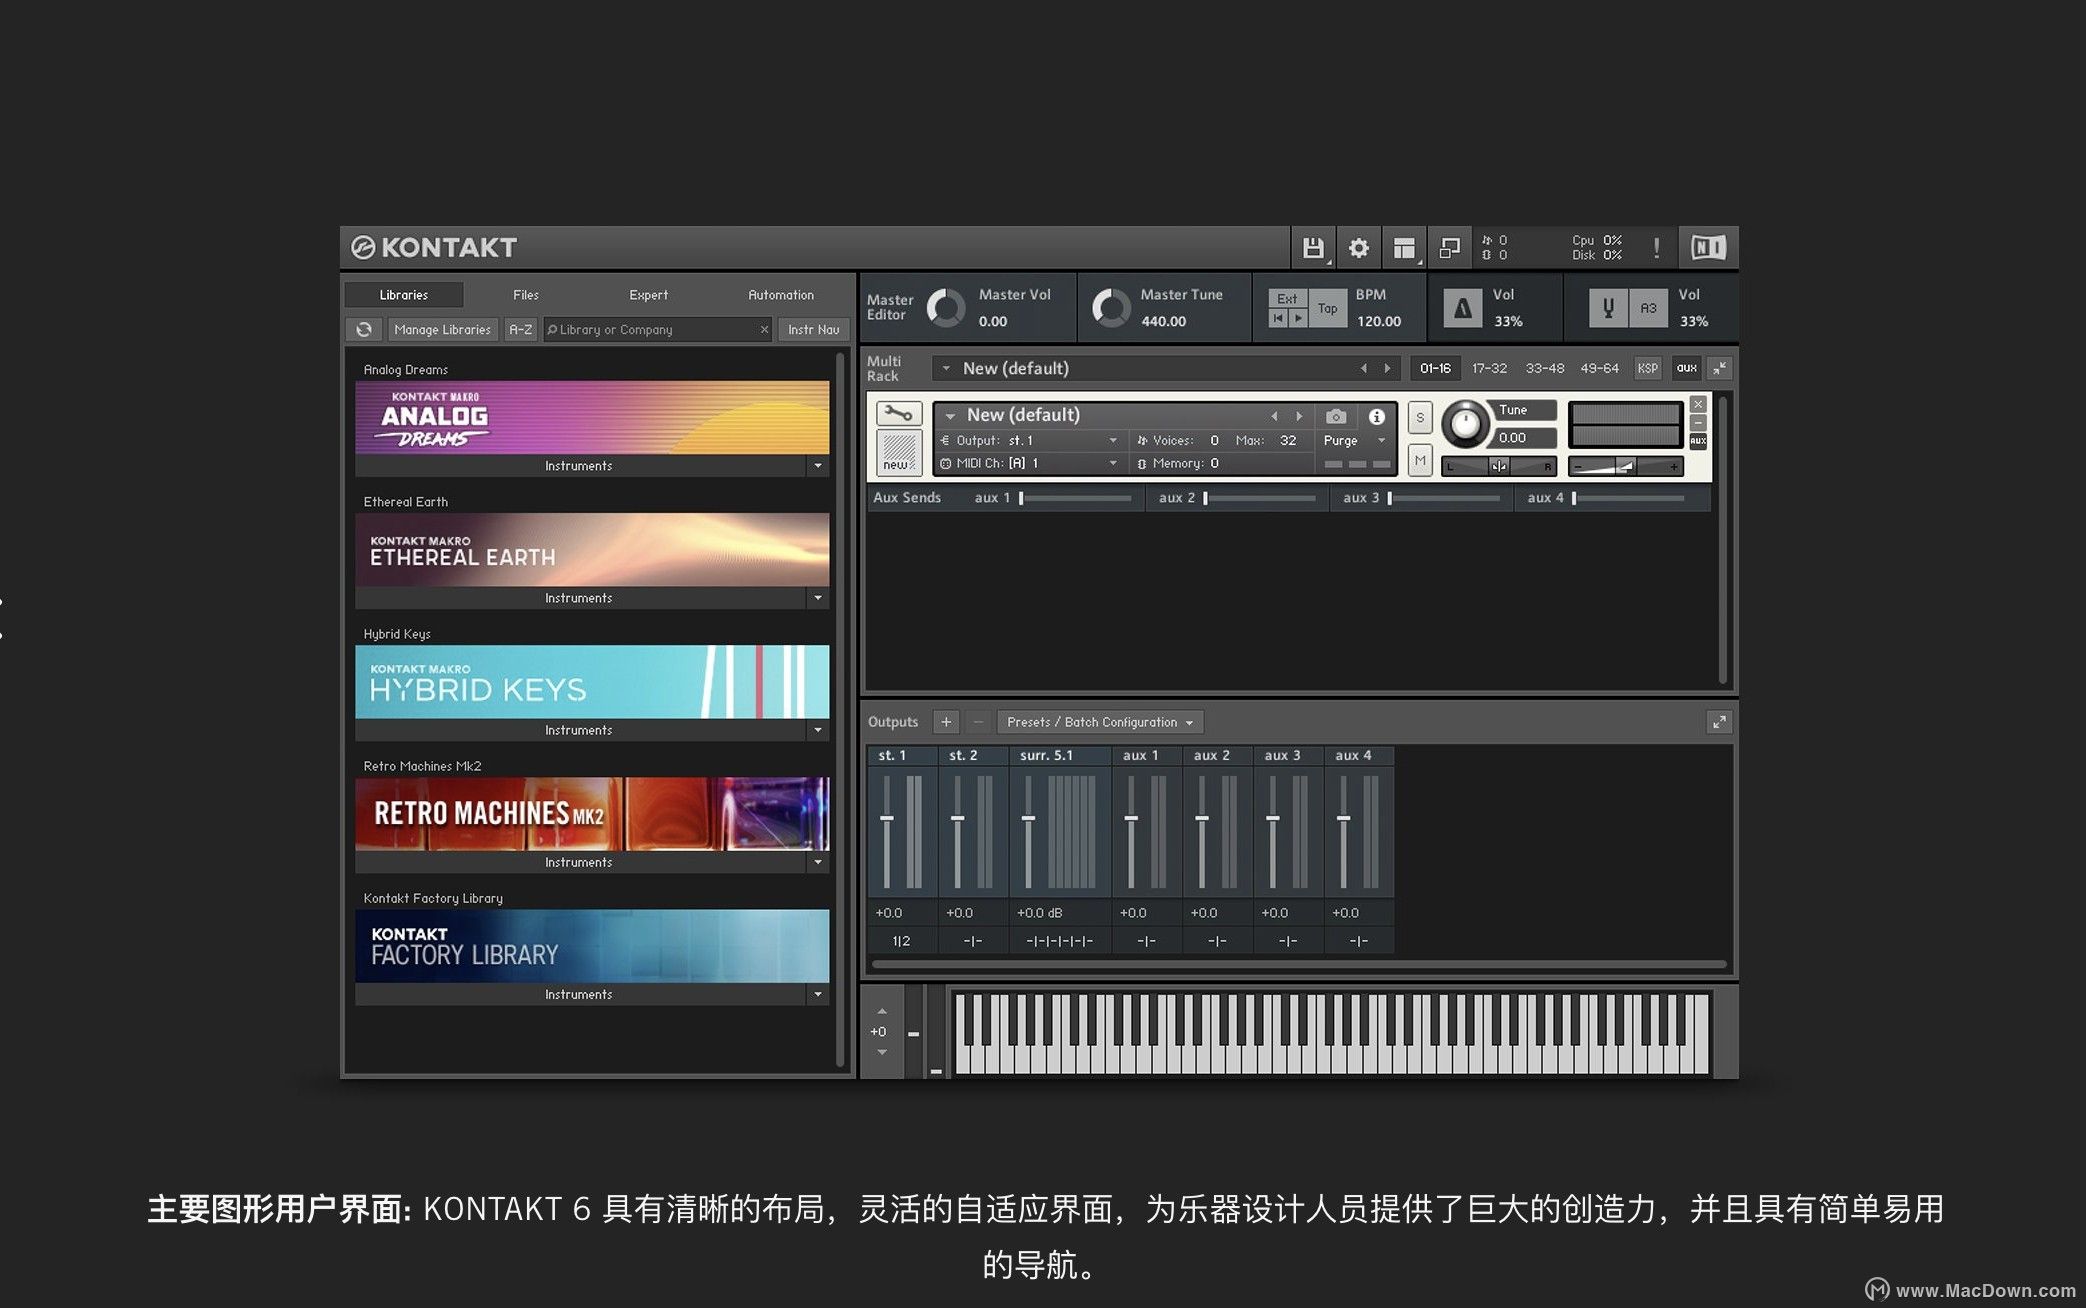Toggle the Solo S button on instrument
The image size is (2086, 1308).
[1419, 417]
